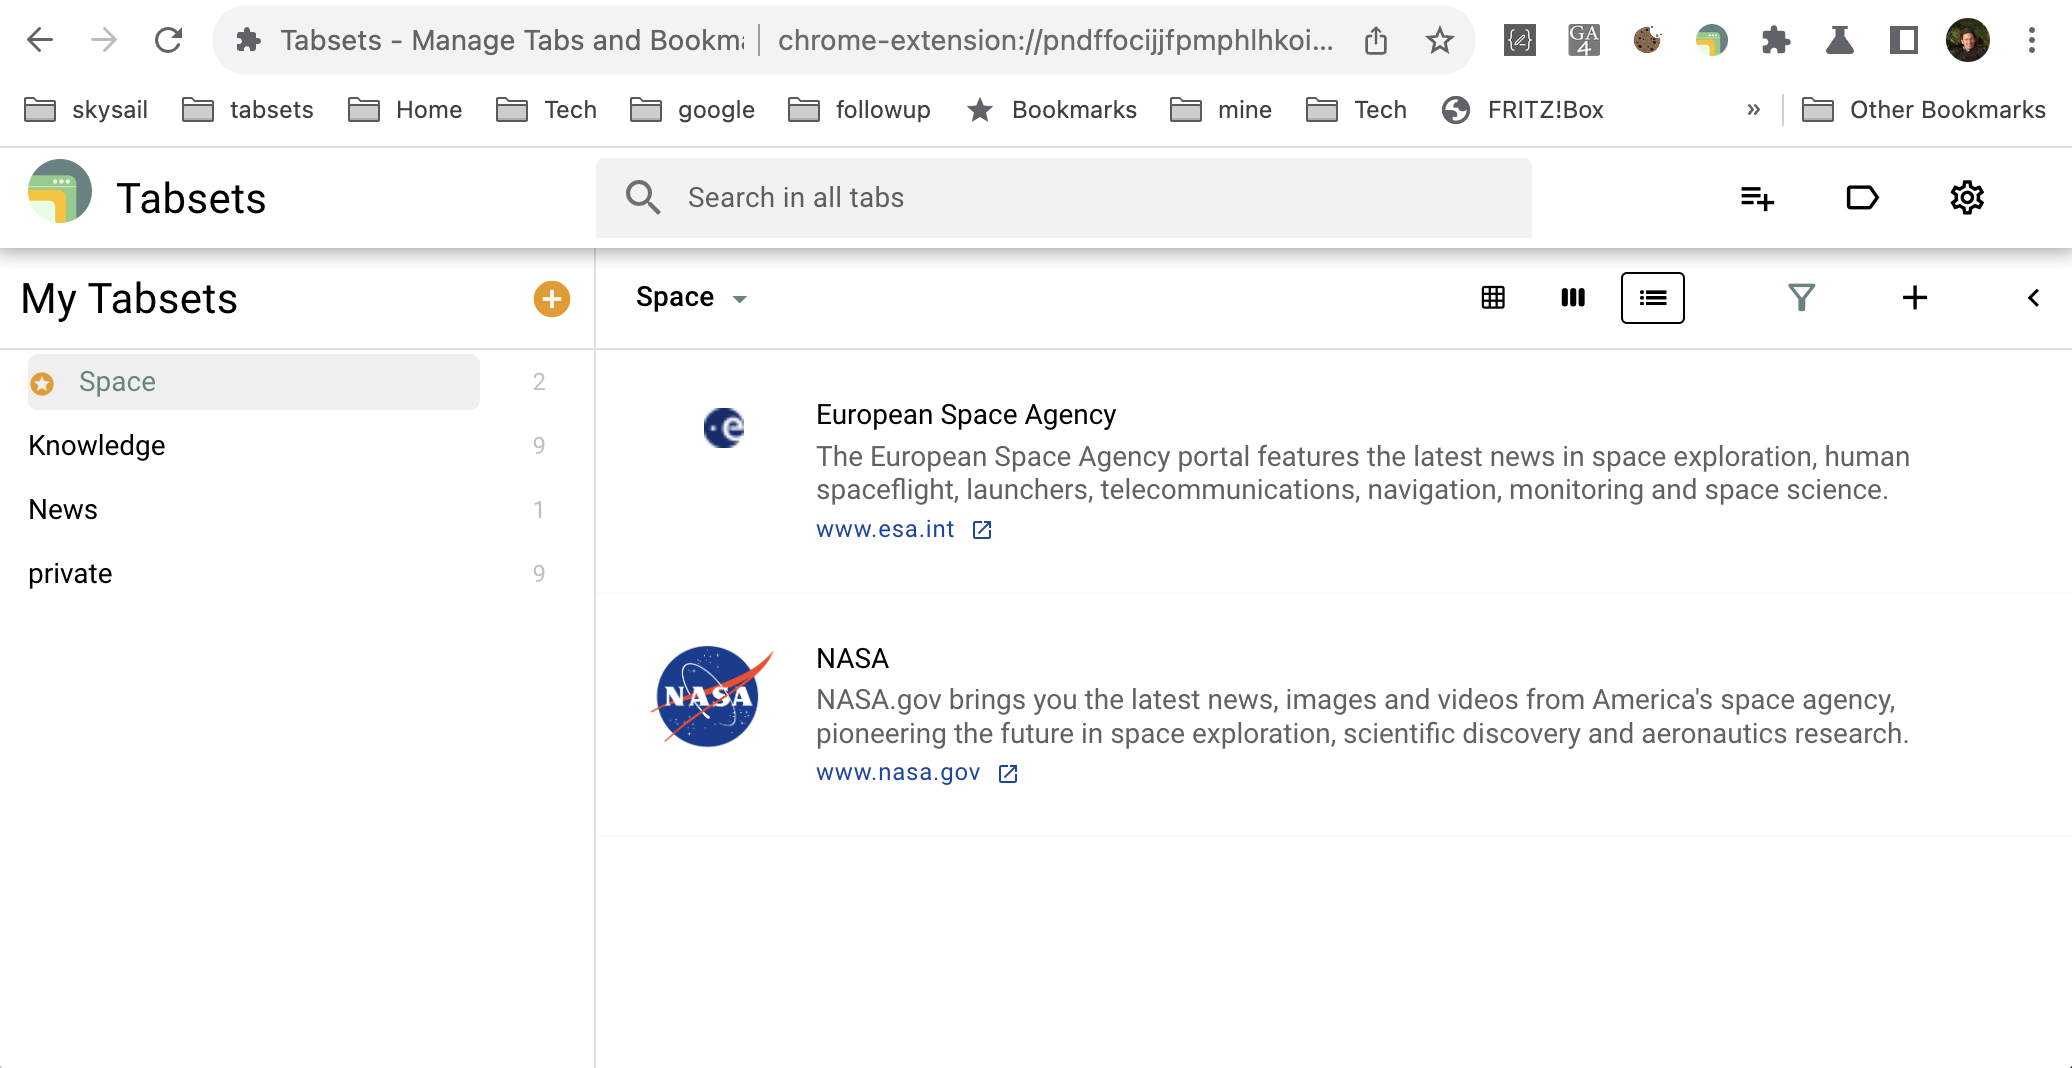This screenshot has height=1068, width=2072.
Task: Open the Chrome profile avatar
Action: point(1968,40)
